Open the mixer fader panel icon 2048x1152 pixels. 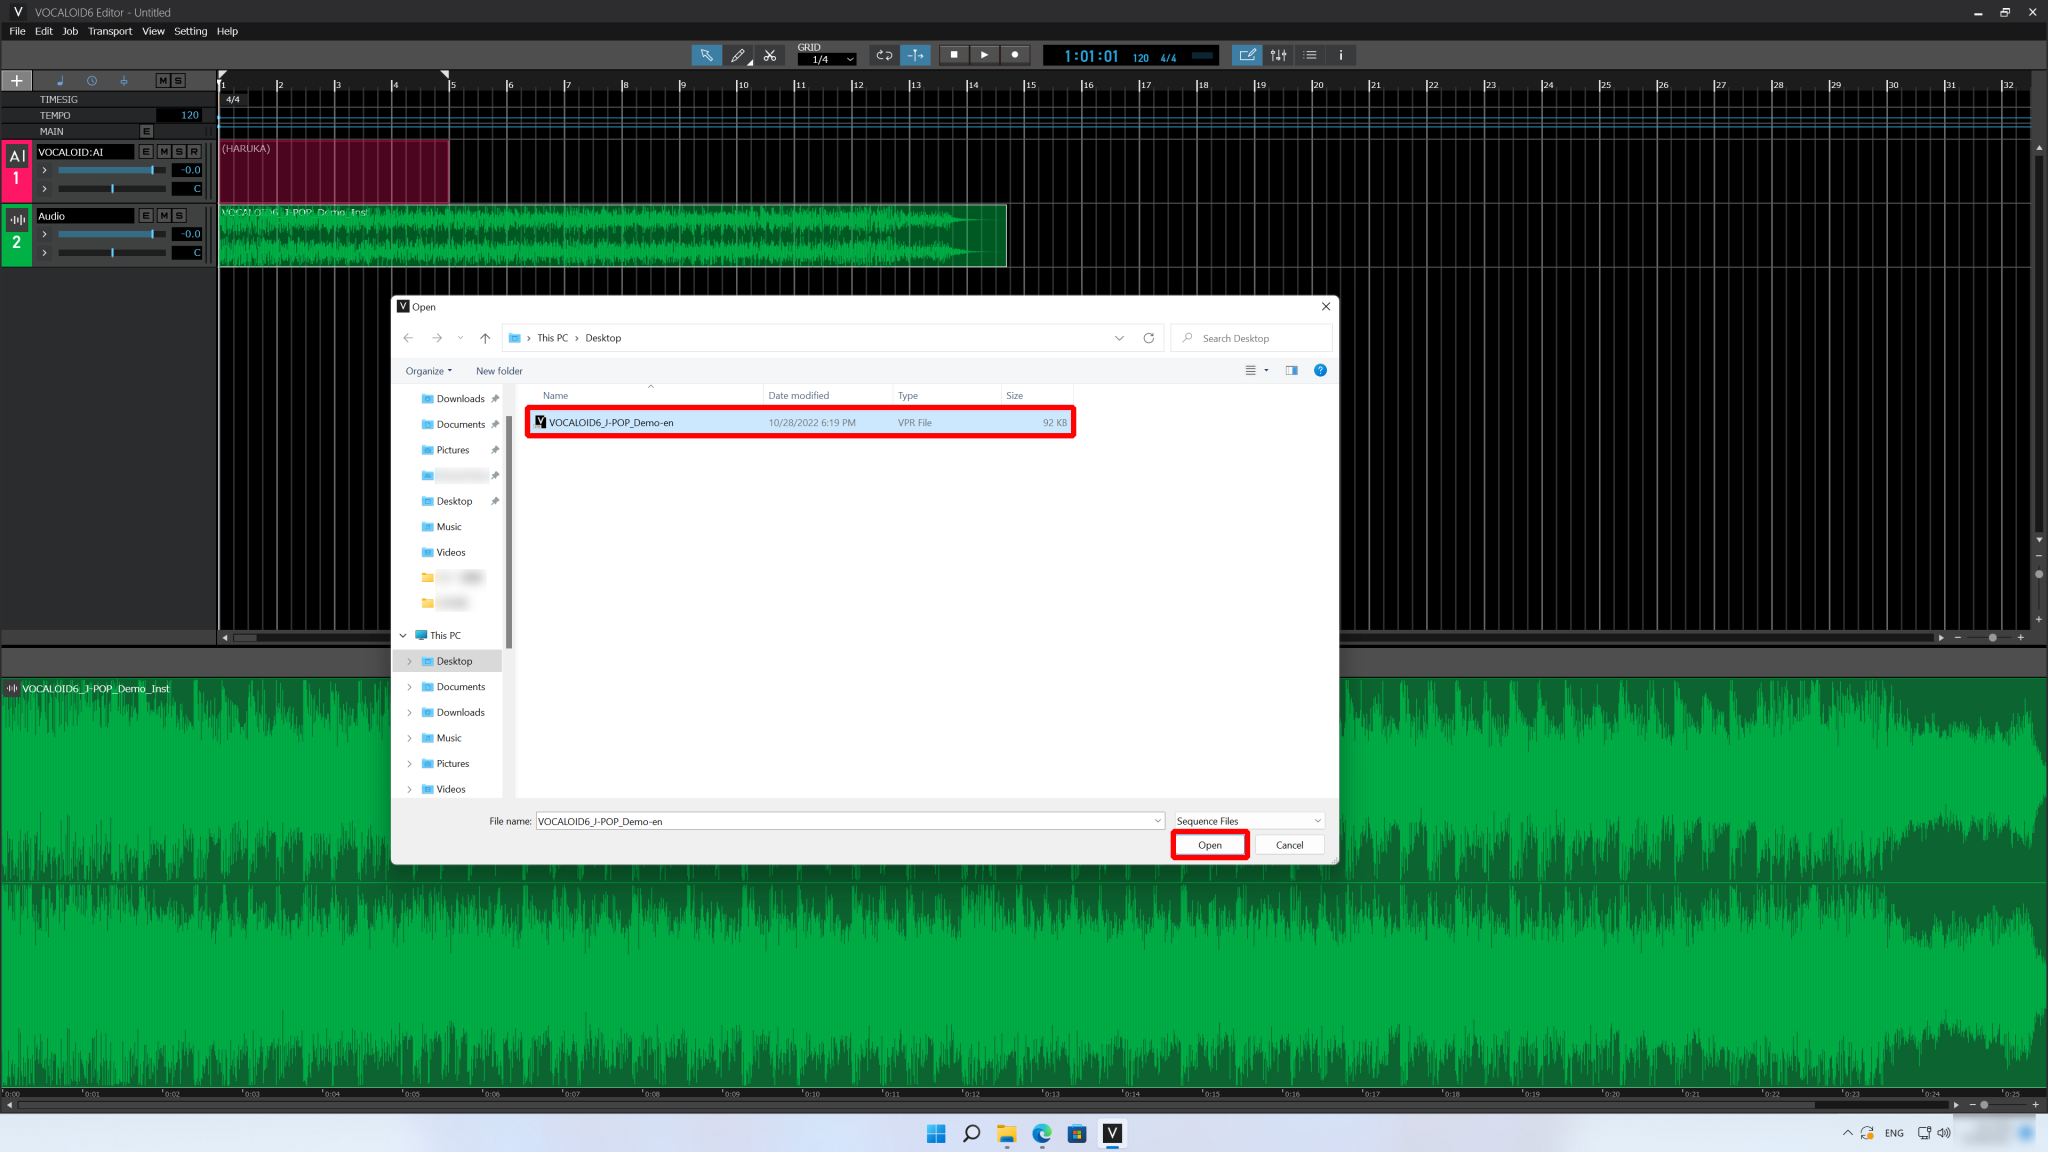[x=1279, y=55]
